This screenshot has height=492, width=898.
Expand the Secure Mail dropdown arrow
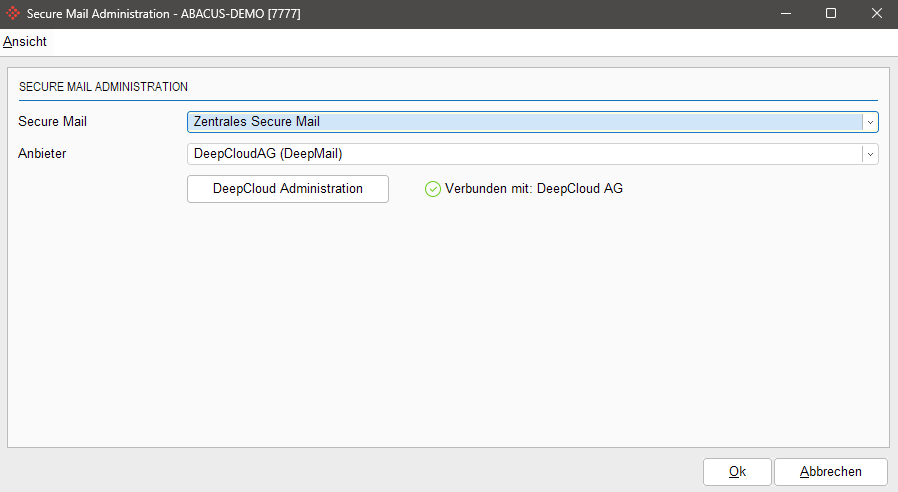tap(870, 122)
